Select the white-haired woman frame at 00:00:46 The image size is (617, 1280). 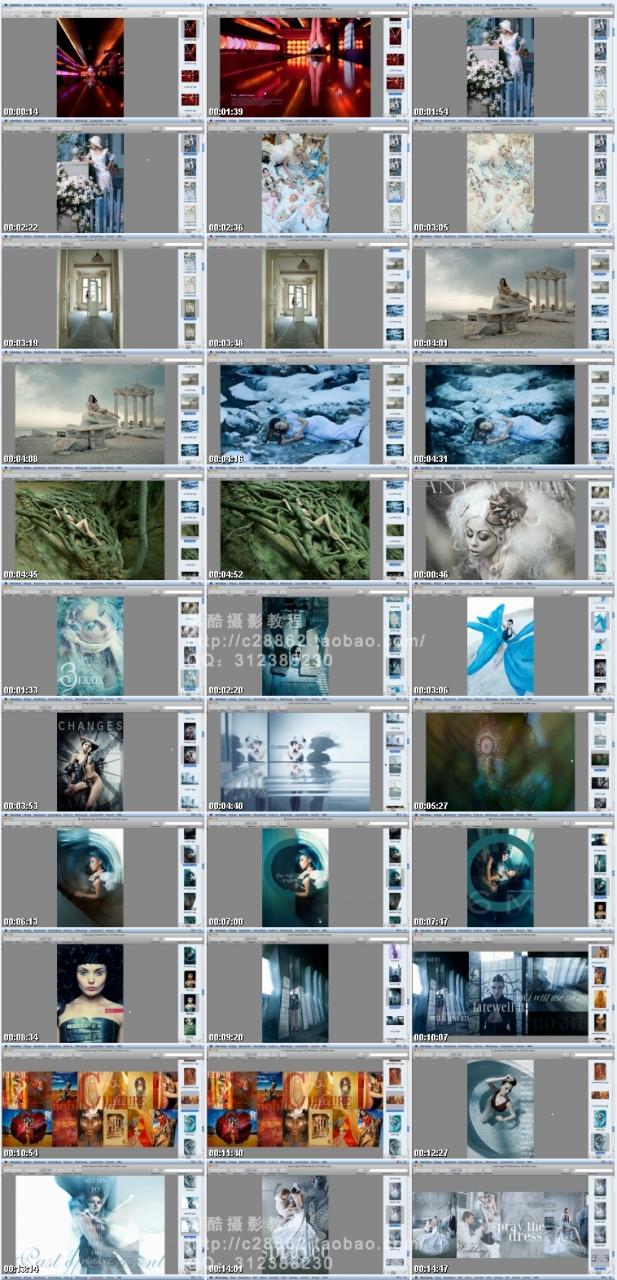(x=500, y=529)
